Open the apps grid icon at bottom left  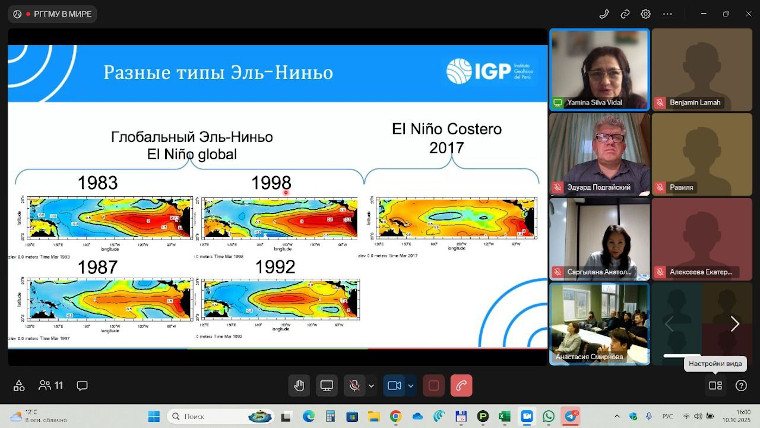tap(18, 385)
